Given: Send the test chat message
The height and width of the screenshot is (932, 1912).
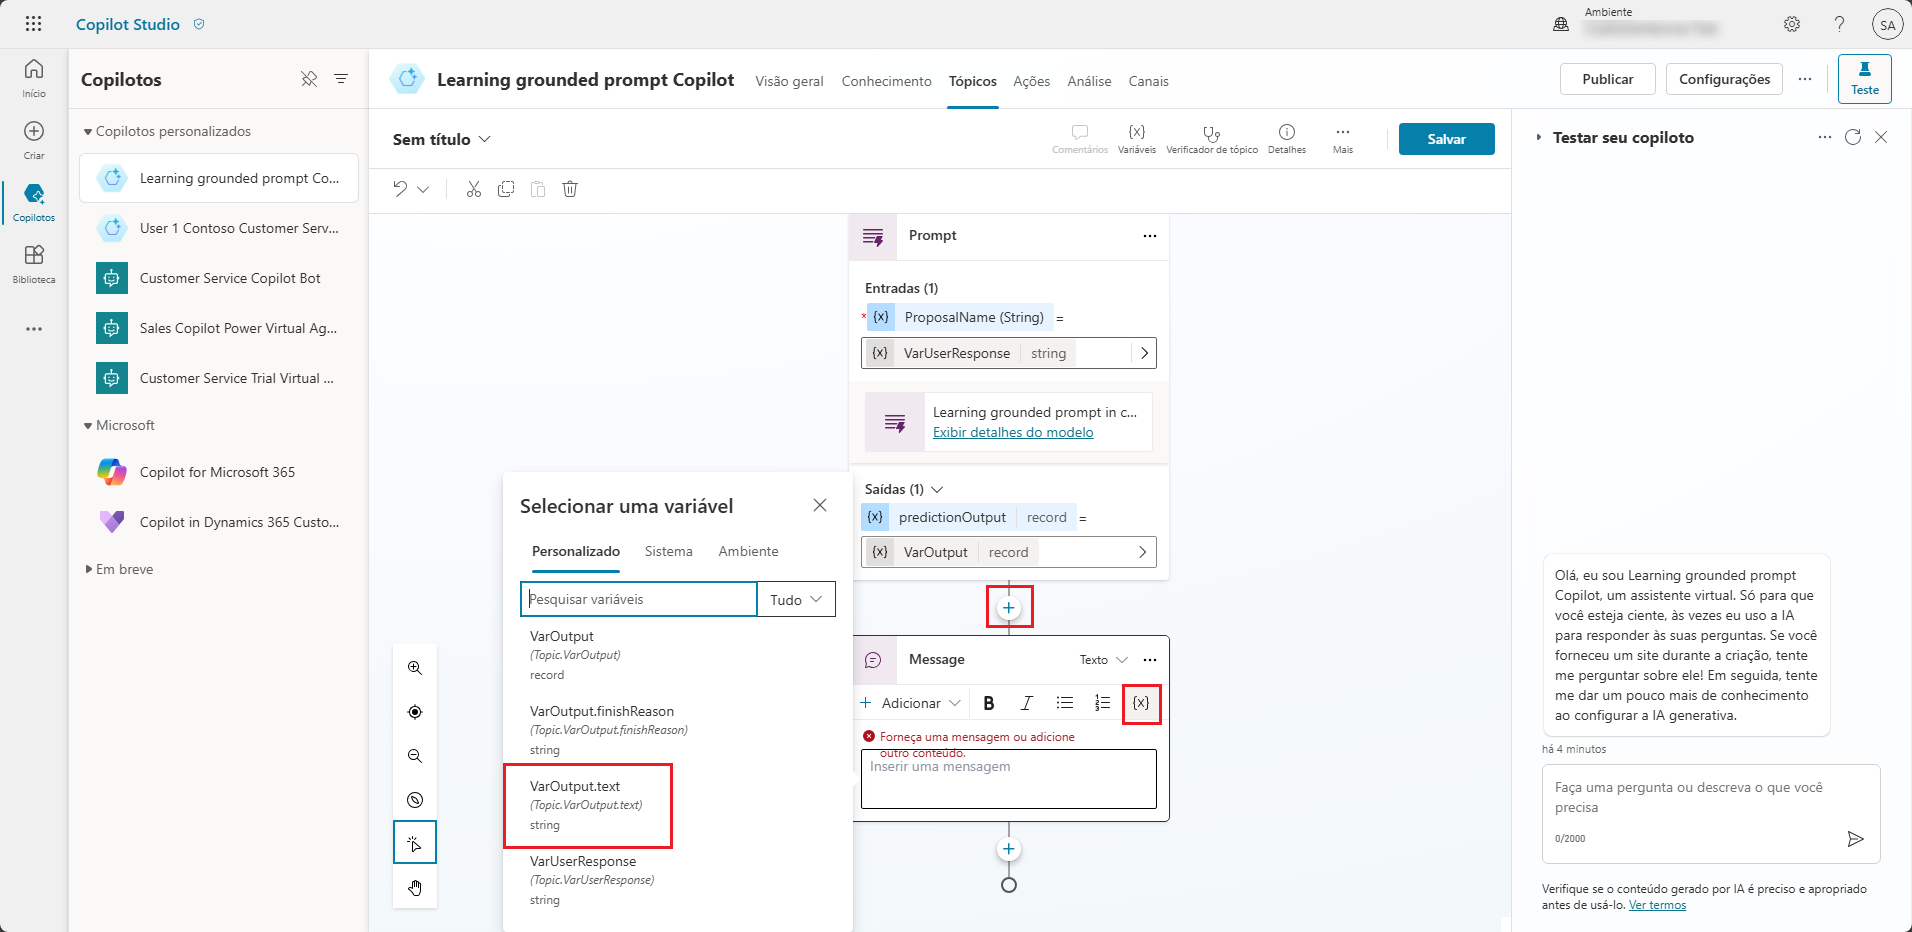Looking at the screenshot, I should click(x=1855, y=839).
